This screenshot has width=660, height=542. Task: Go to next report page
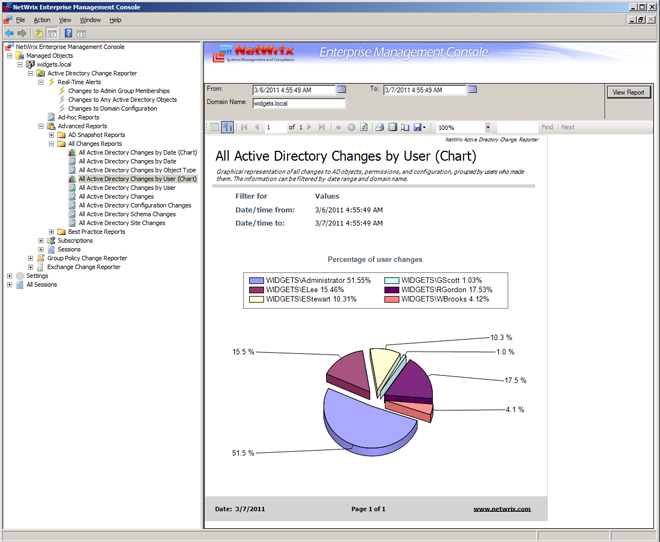pos(309,127)
